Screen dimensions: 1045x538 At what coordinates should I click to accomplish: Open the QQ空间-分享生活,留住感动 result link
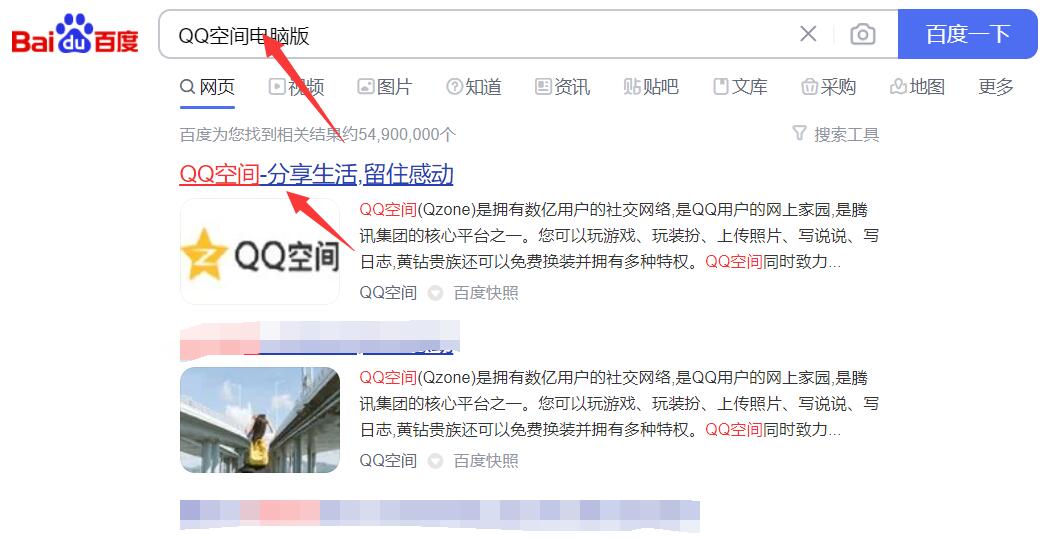coord(316,175)
